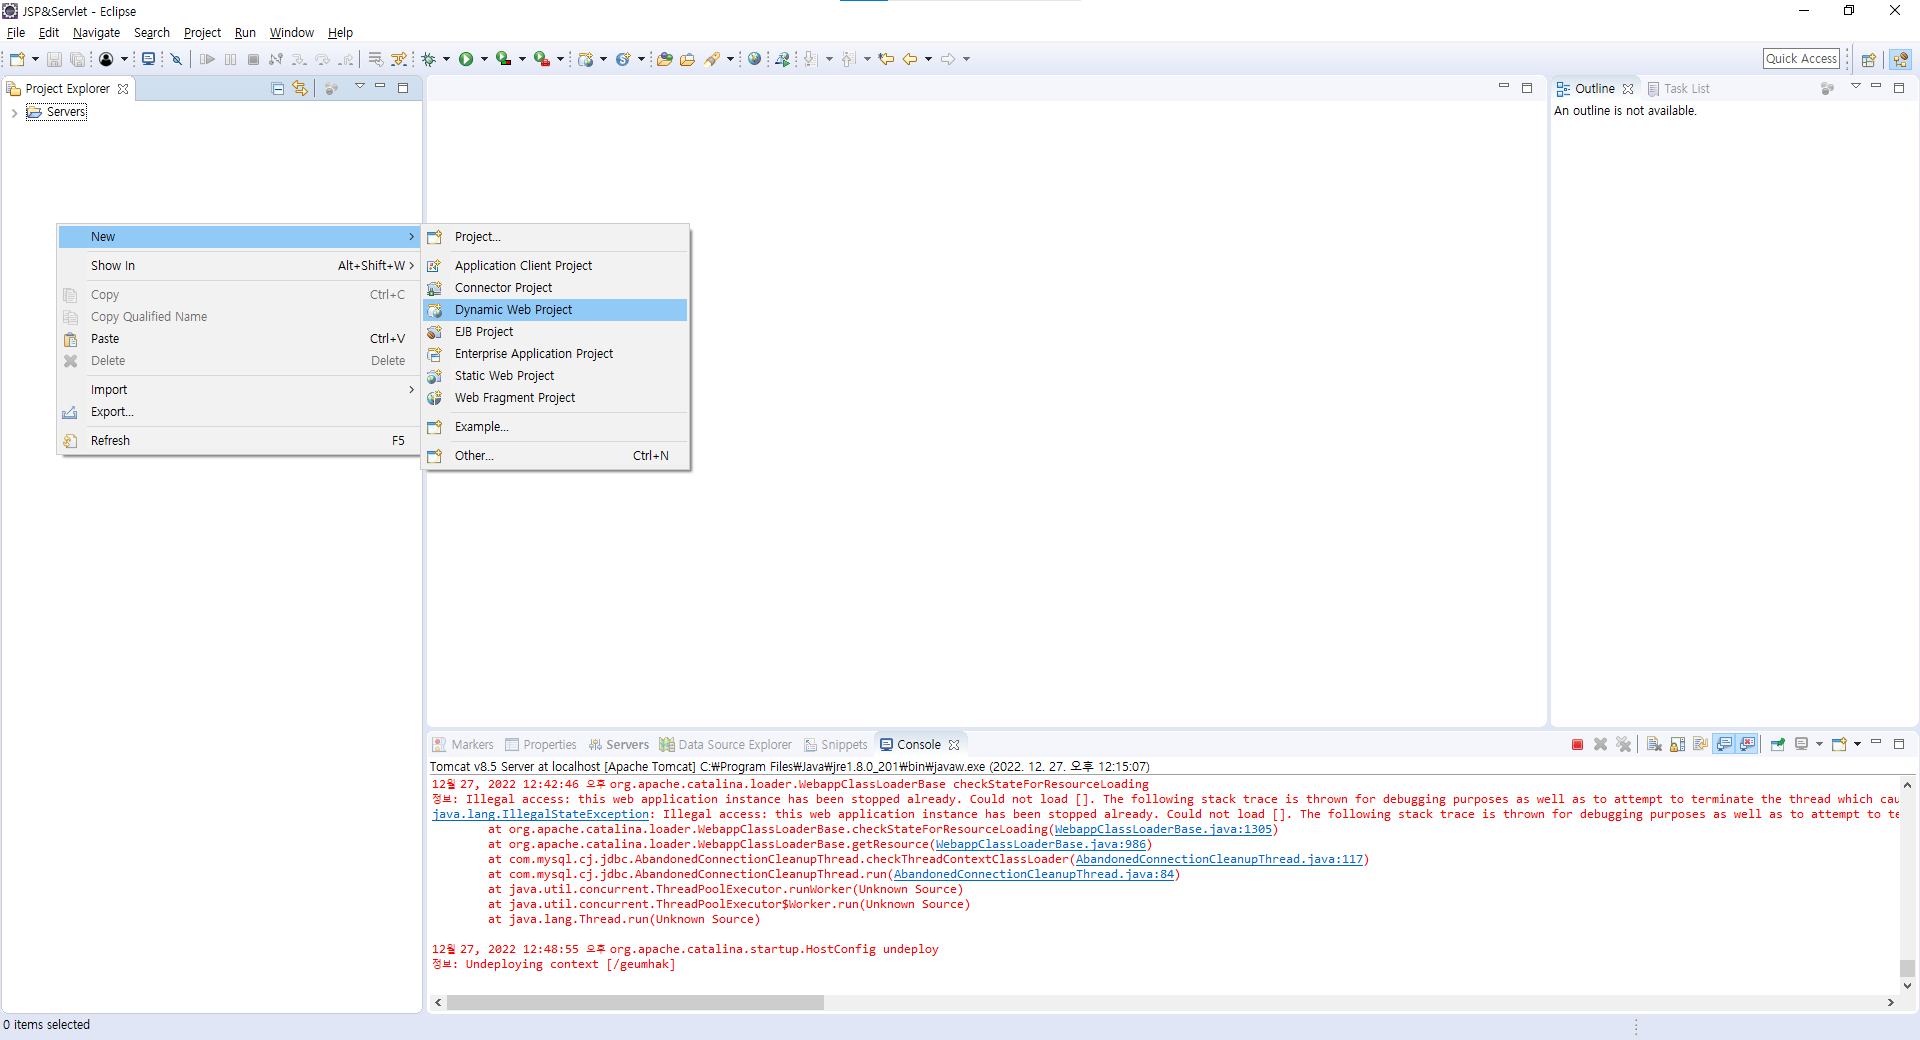Click the Search flashlight toolbar icon
The height and width of the screenshot is (1040, 1920).
[712, 59]
